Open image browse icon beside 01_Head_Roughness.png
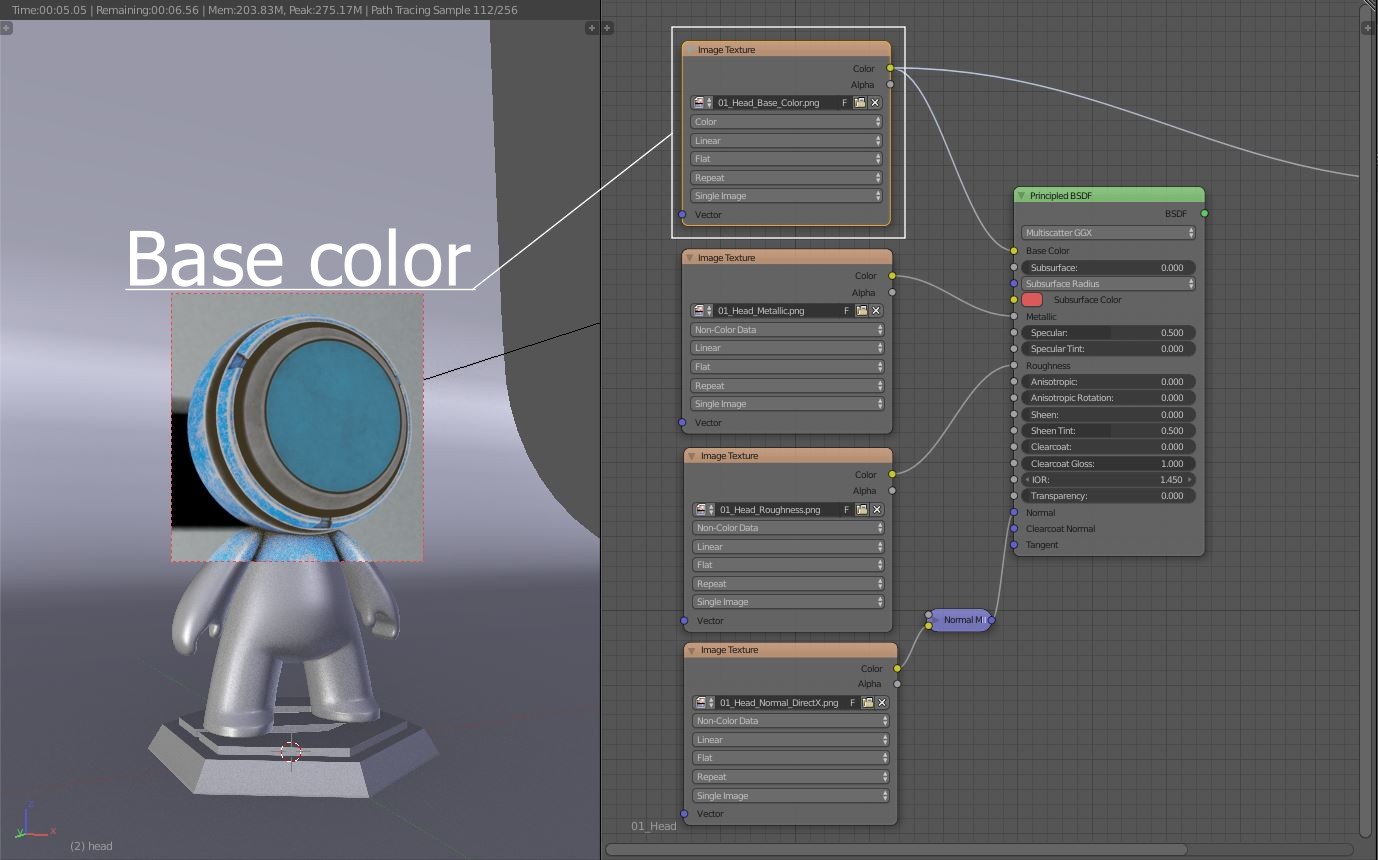 (703, 510)
